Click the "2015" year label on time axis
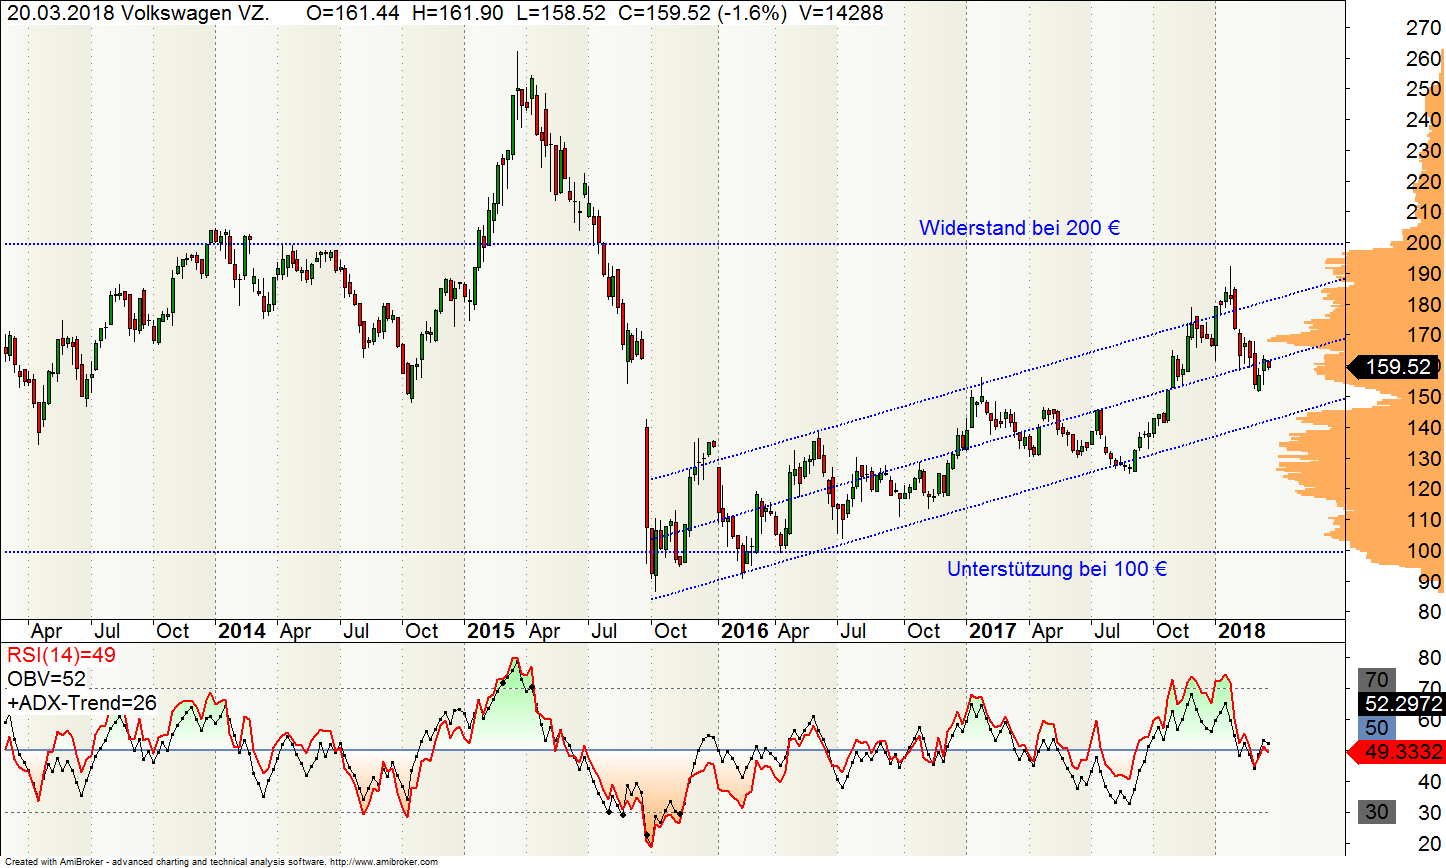The width and height of the screenshot is (1446, 868). click(x=491, y=631)
